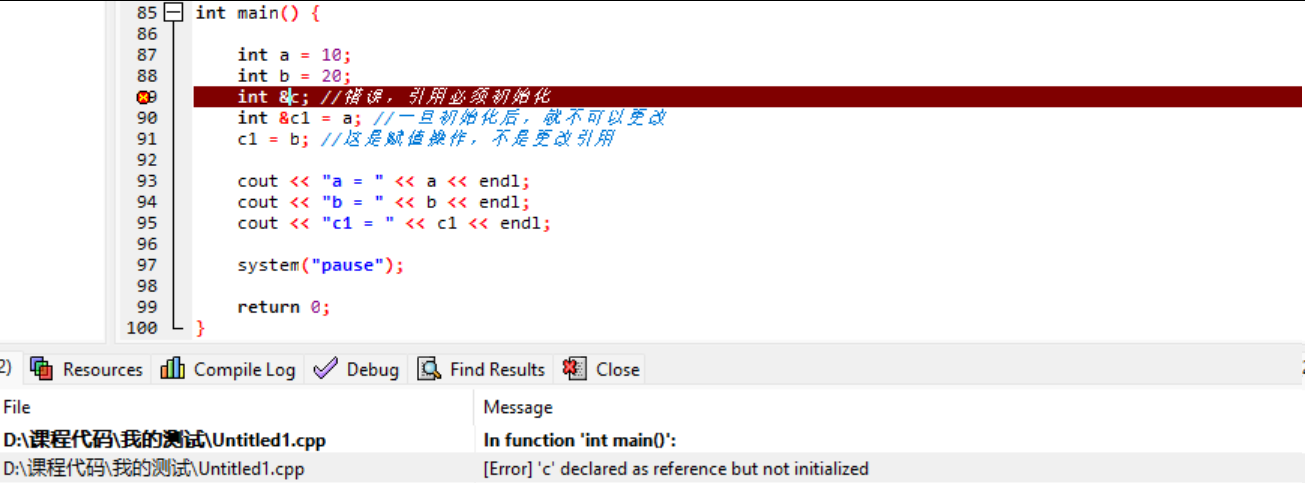1305x483 pixels.
Task: Click the Compile Log bar chart icon
Action: pos(172,369)
